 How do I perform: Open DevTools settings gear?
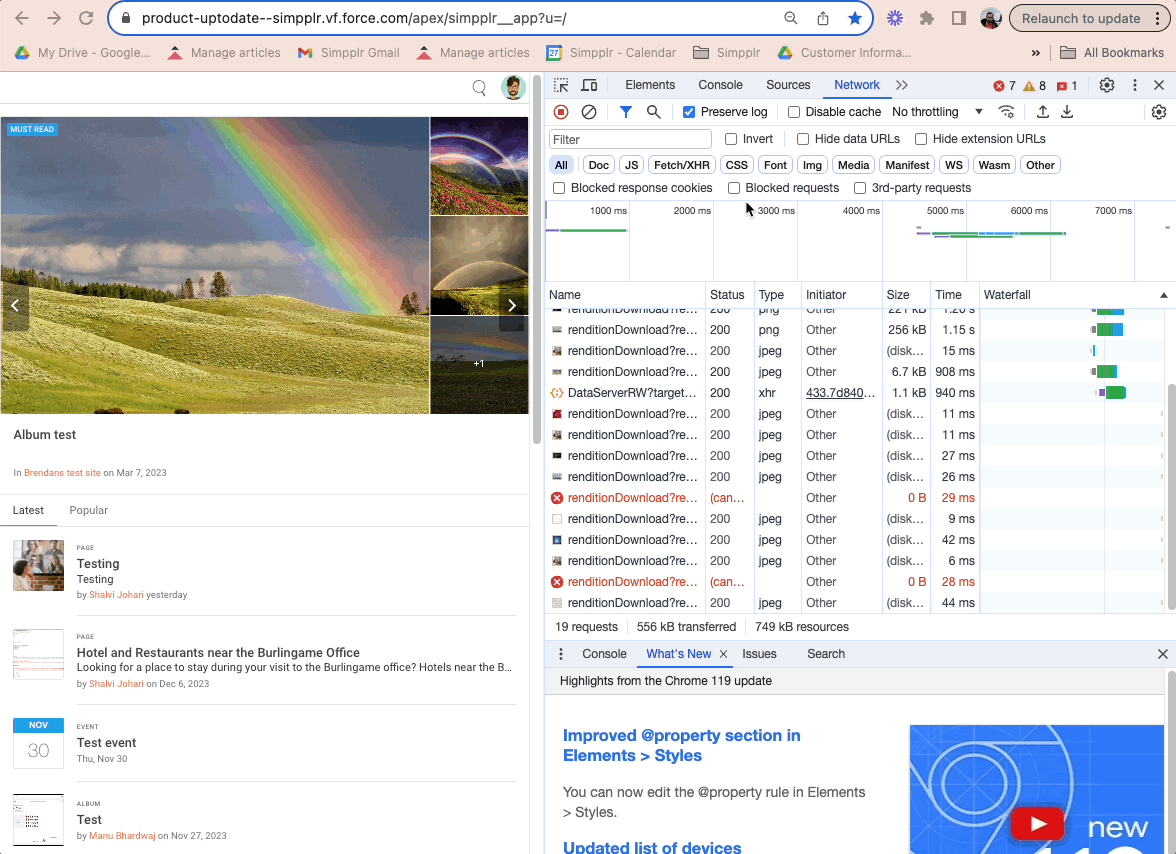[1107, 86]
